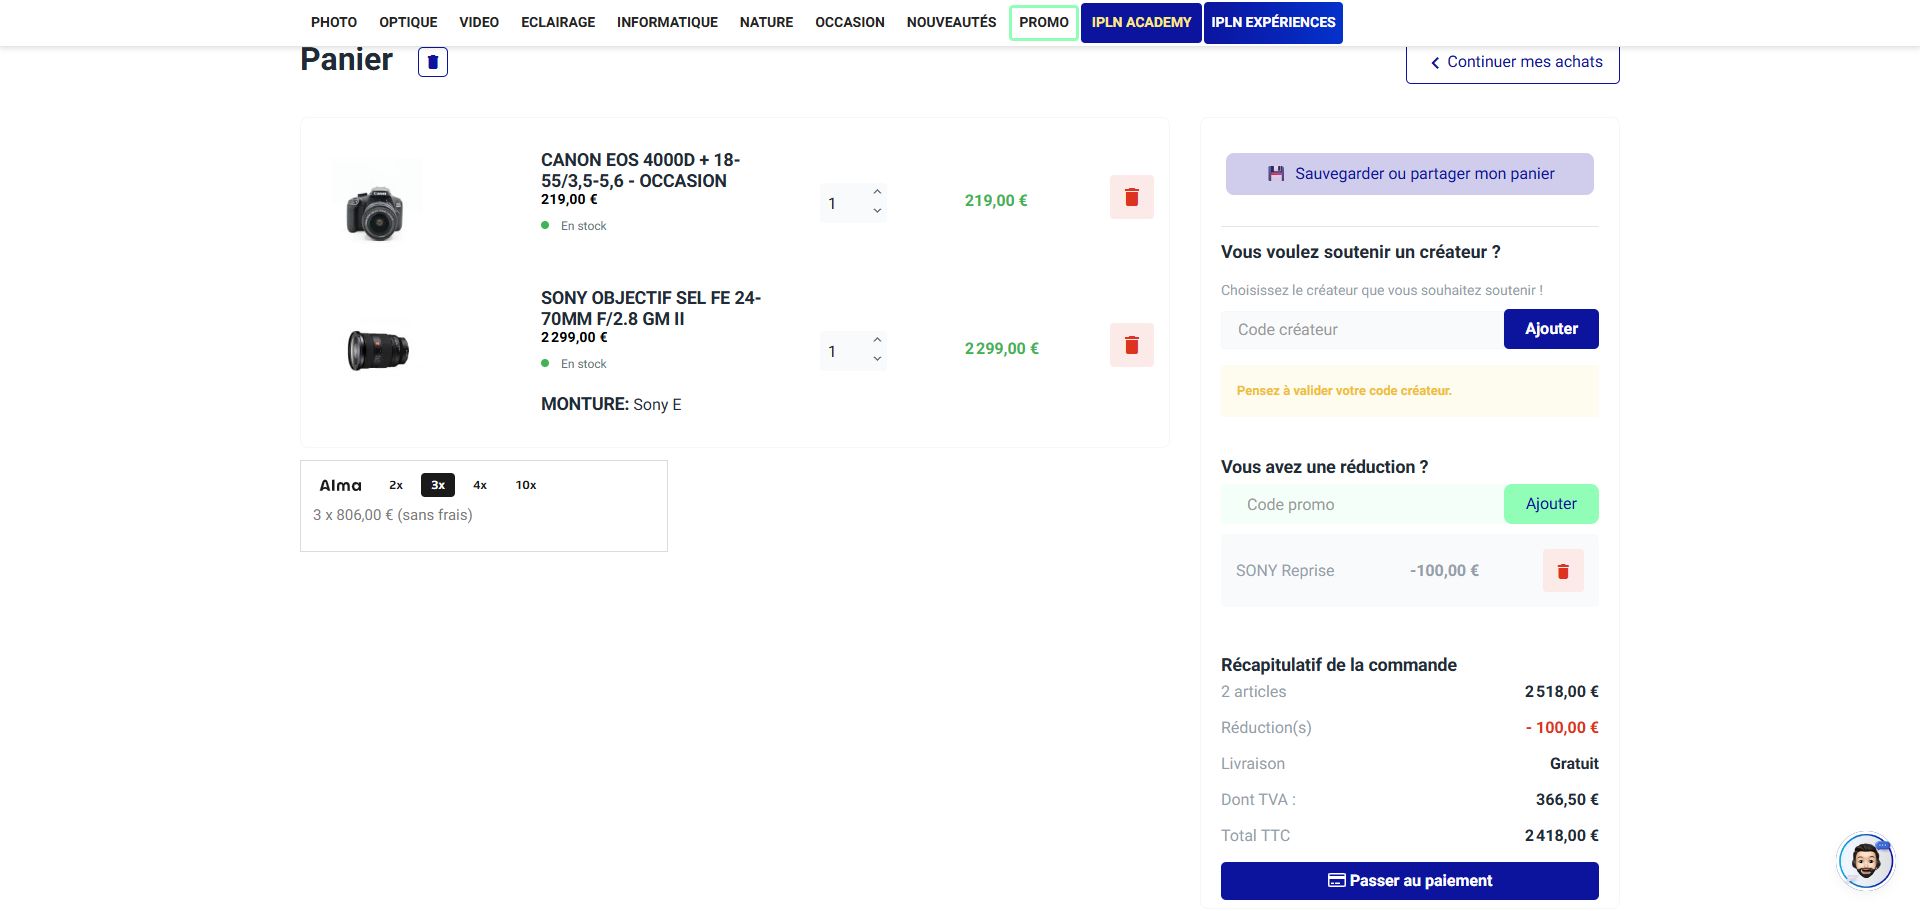Remove the SONY Reprise discount
This screenshot has height=911, width=1920.
1562,571
